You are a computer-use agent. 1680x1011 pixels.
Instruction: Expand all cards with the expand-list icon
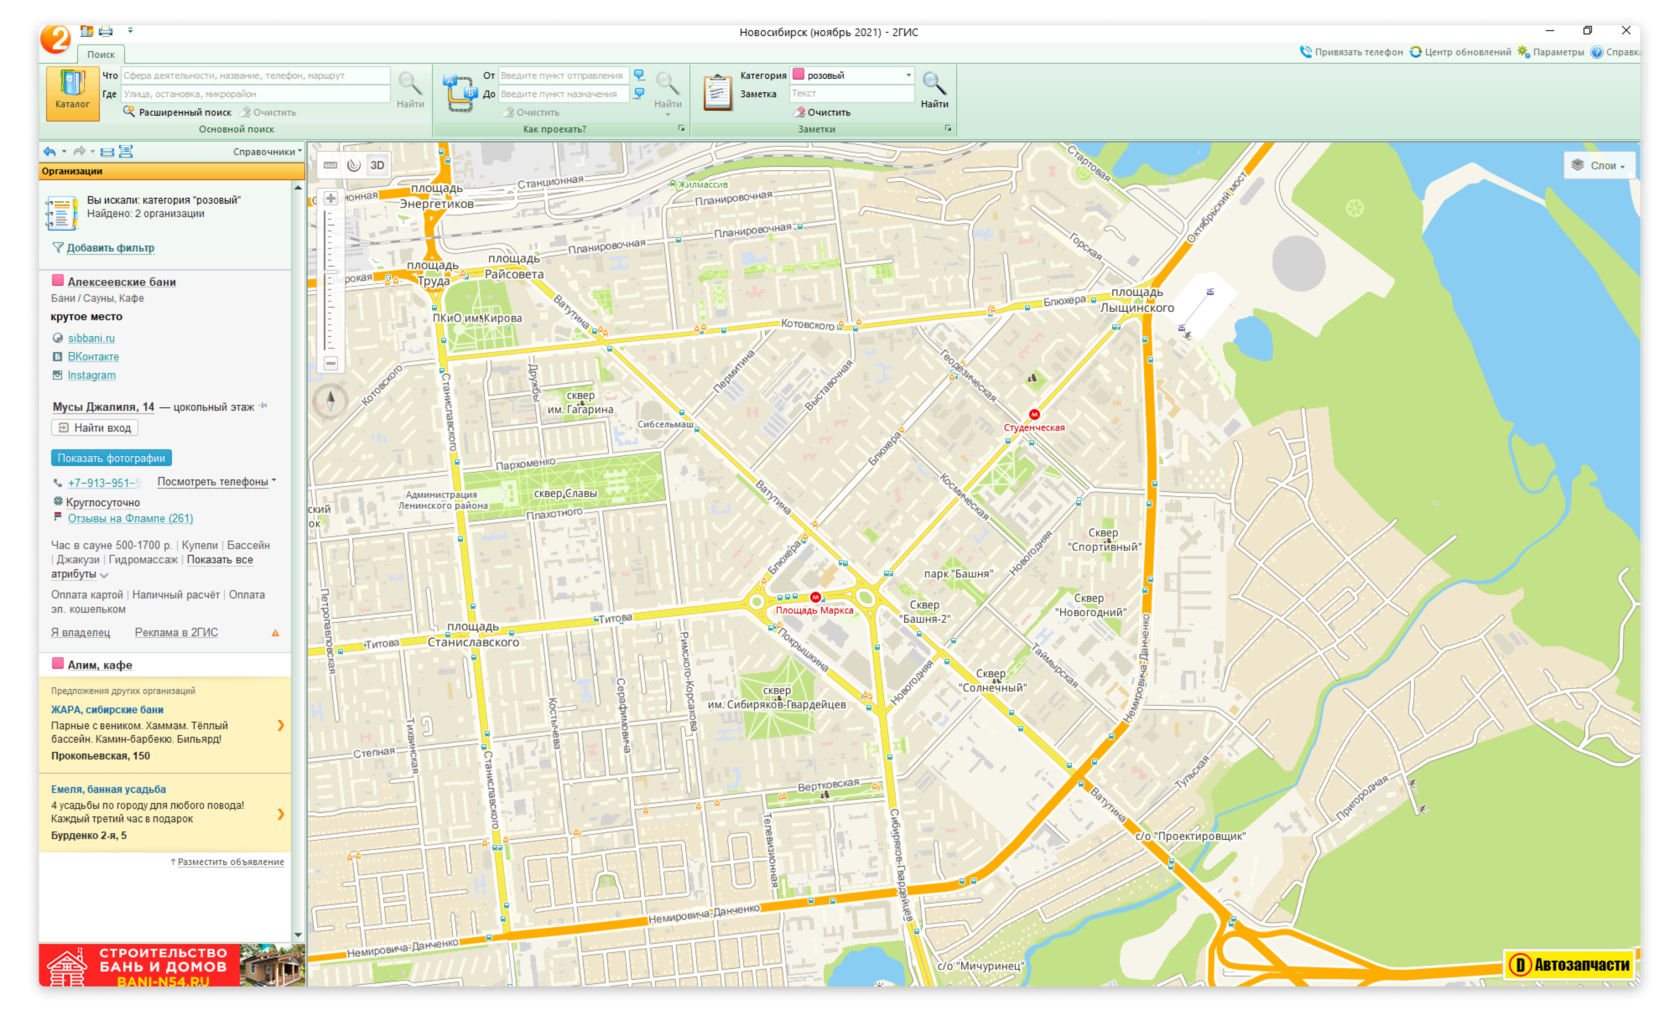(126, 152)
